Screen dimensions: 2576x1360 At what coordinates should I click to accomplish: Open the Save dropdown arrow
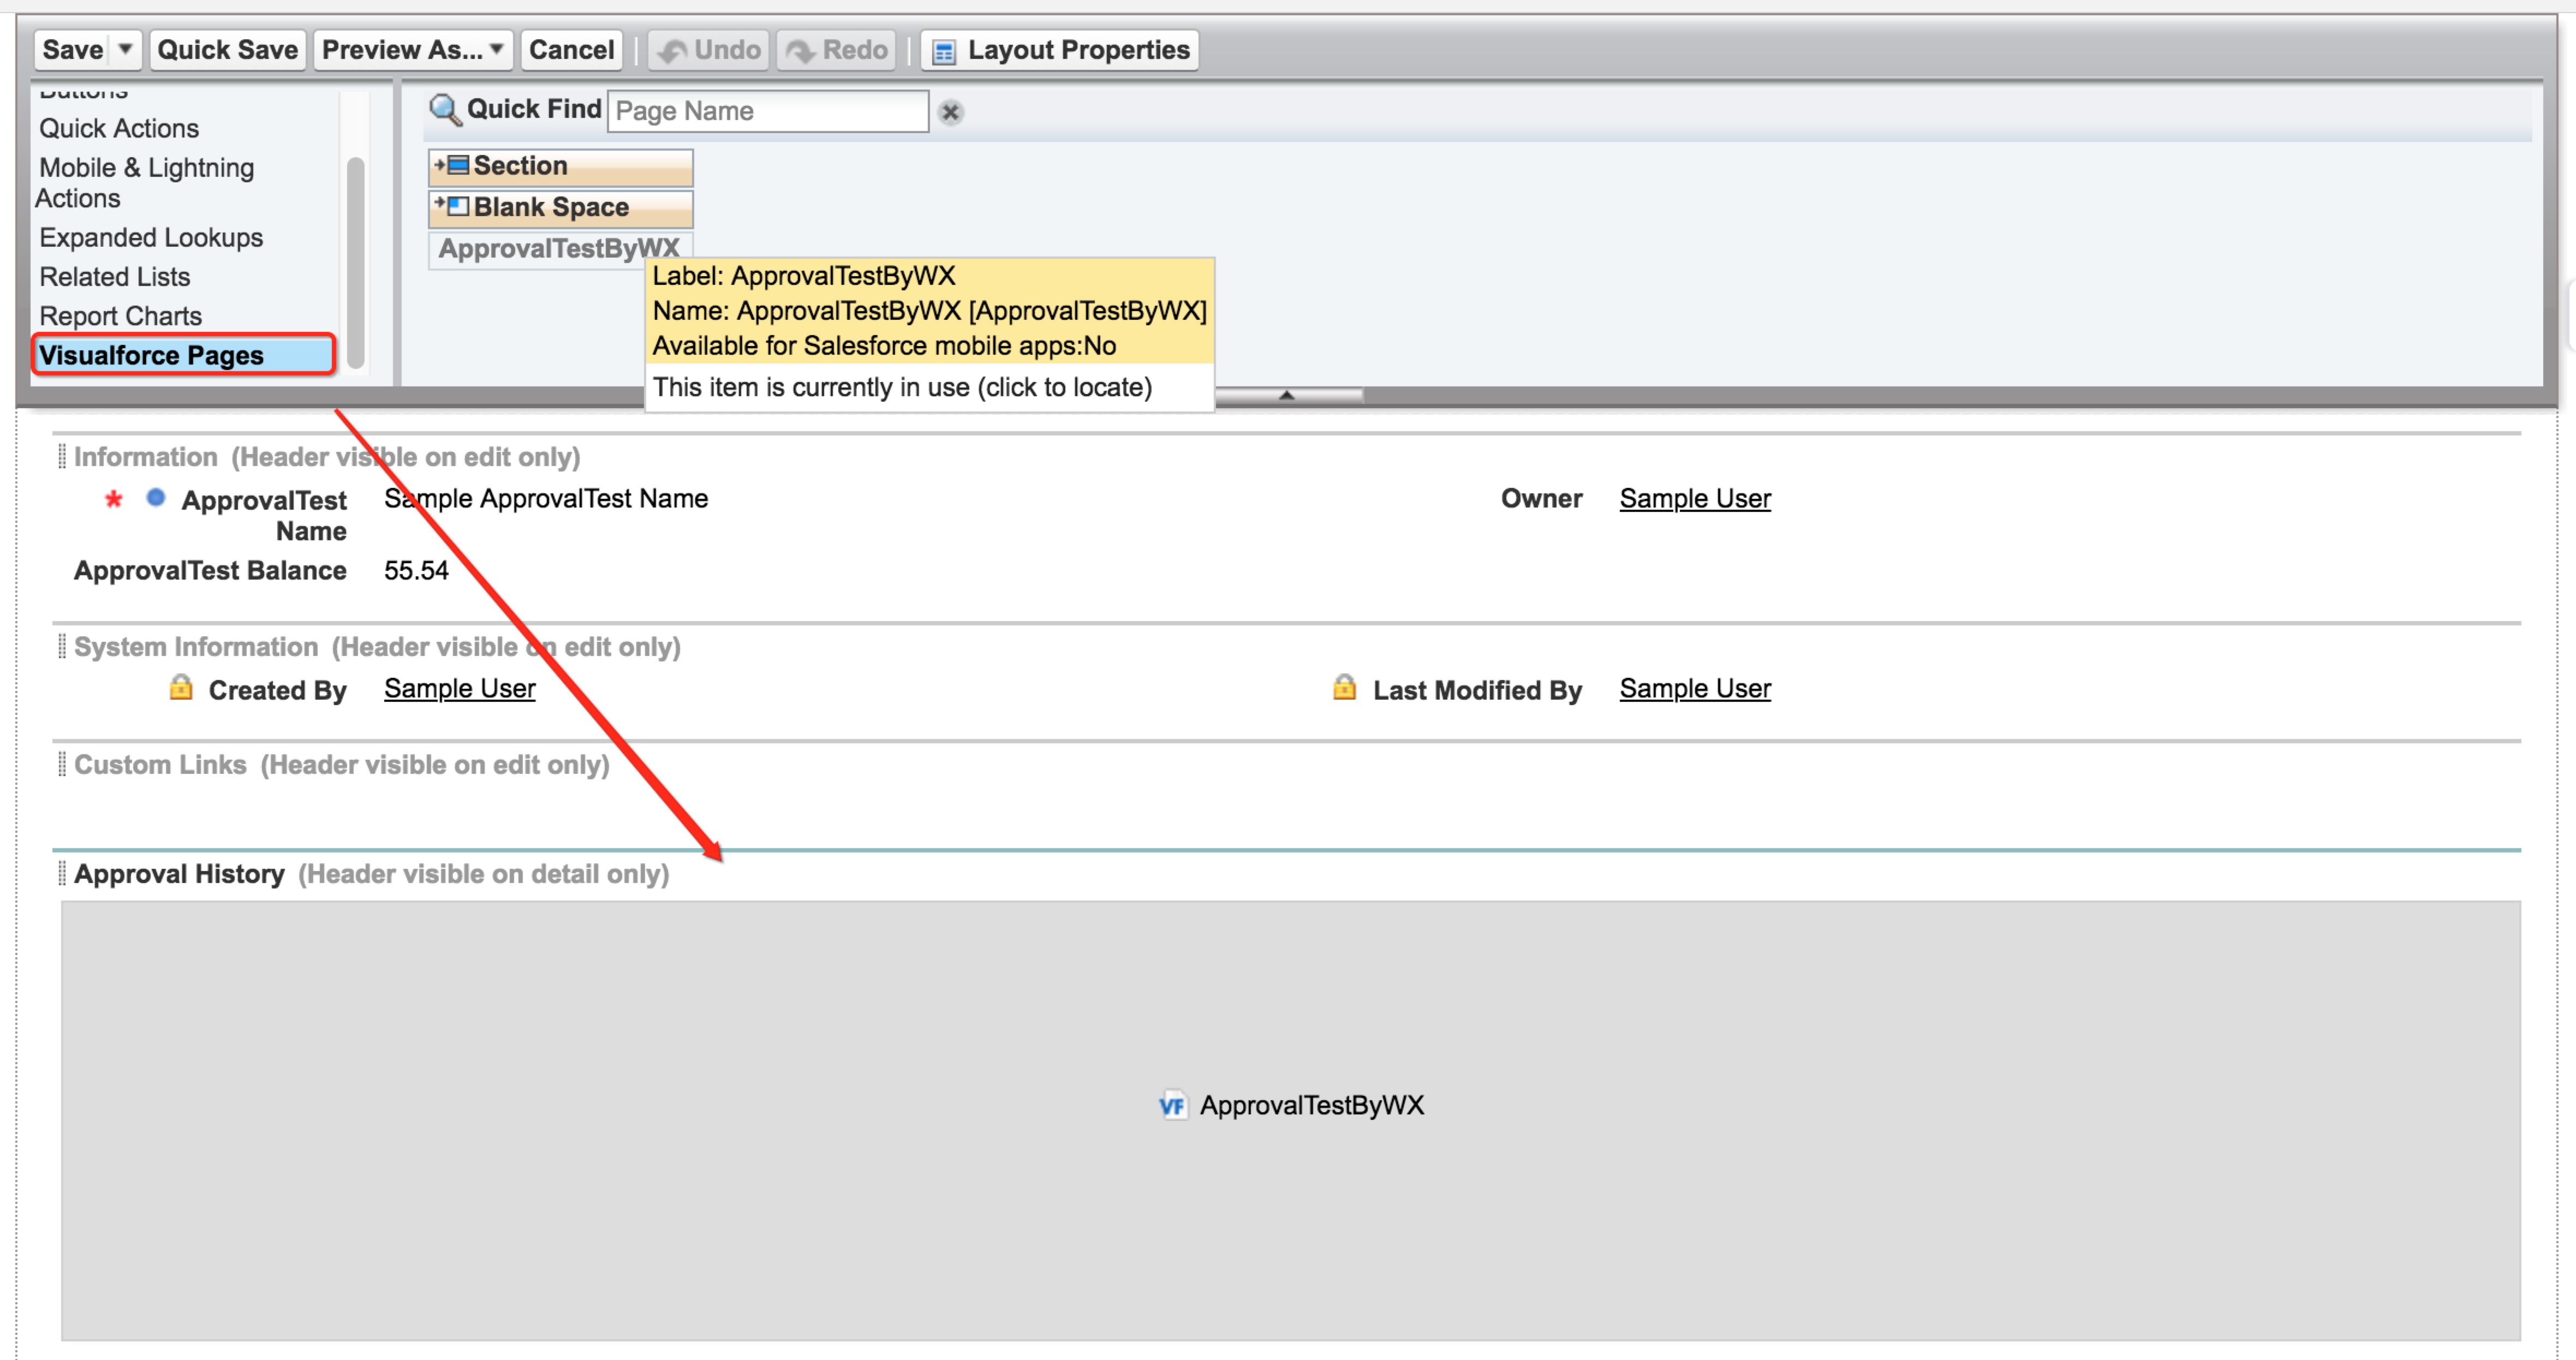[x=126, y=49]
